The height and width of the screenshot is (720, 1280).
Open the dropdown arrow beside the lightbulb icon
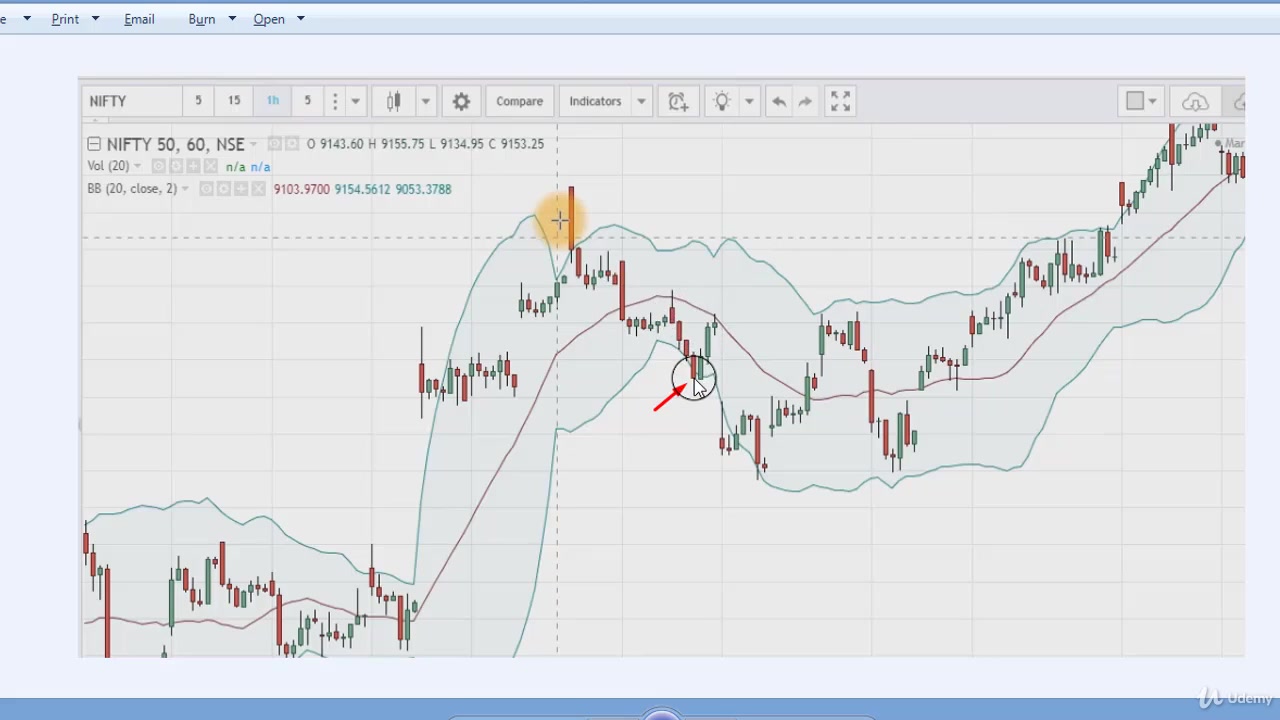pos(749,101)
